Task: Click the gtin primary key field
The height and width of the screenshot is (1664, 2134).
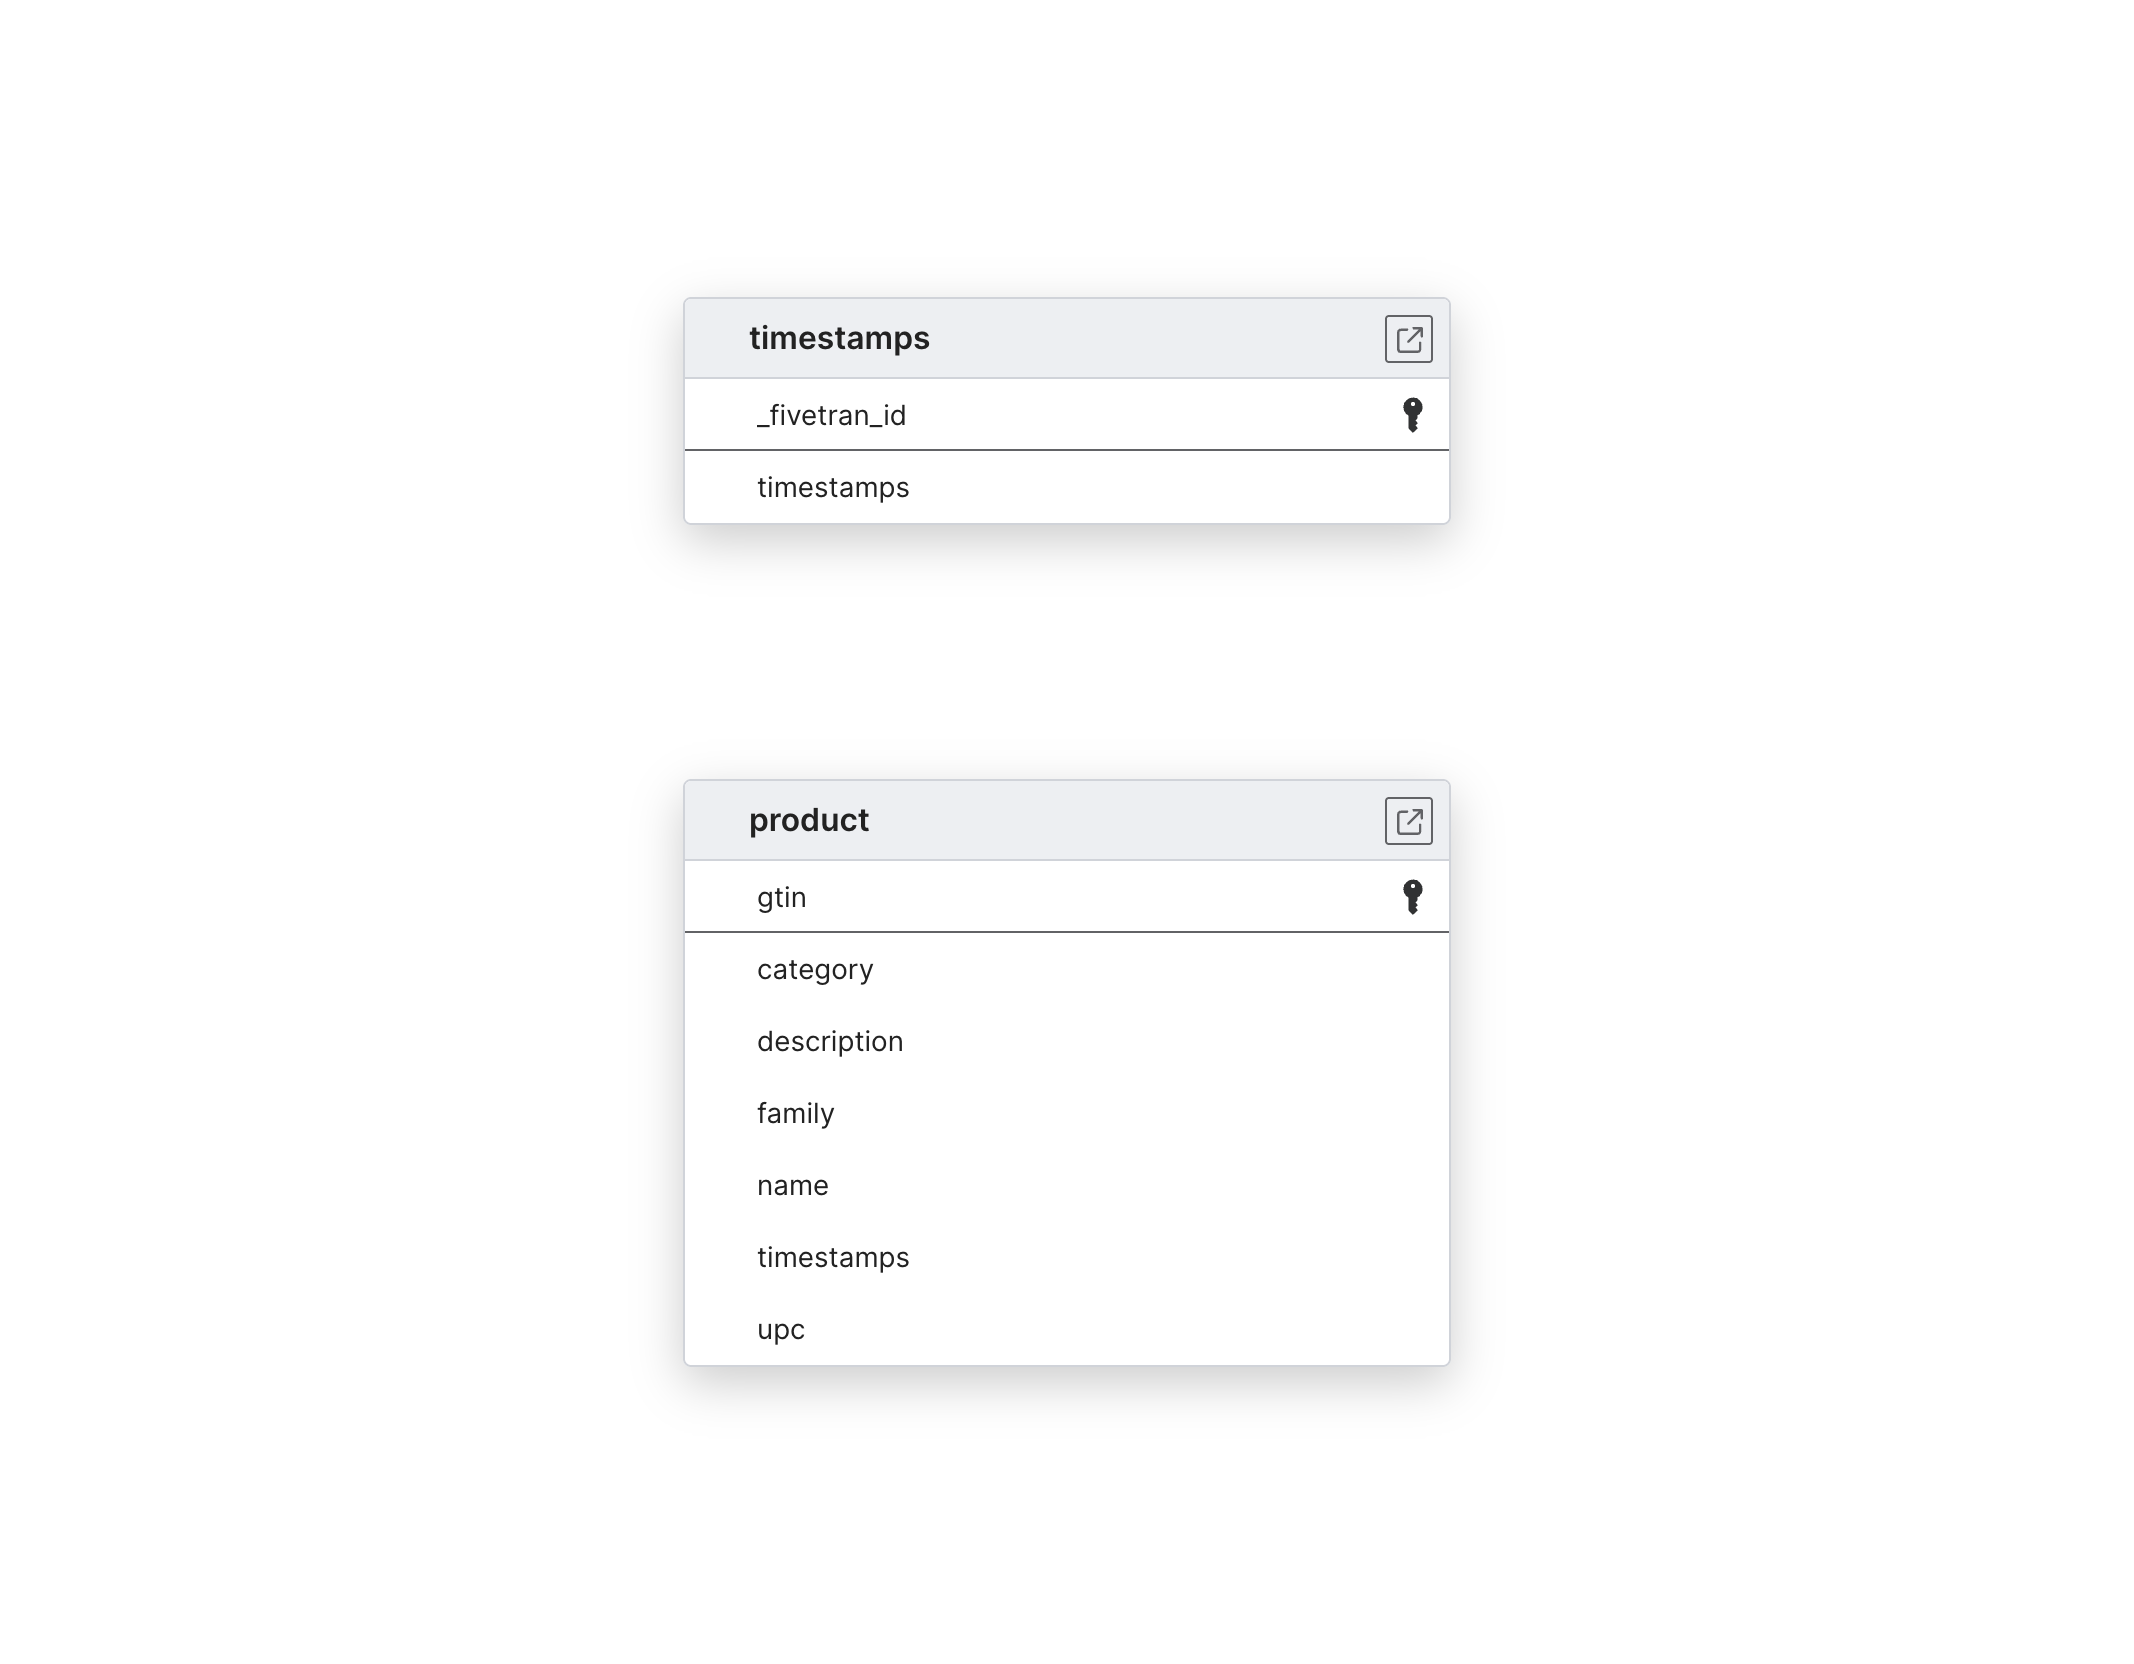Action: (x=1067, y=897)
